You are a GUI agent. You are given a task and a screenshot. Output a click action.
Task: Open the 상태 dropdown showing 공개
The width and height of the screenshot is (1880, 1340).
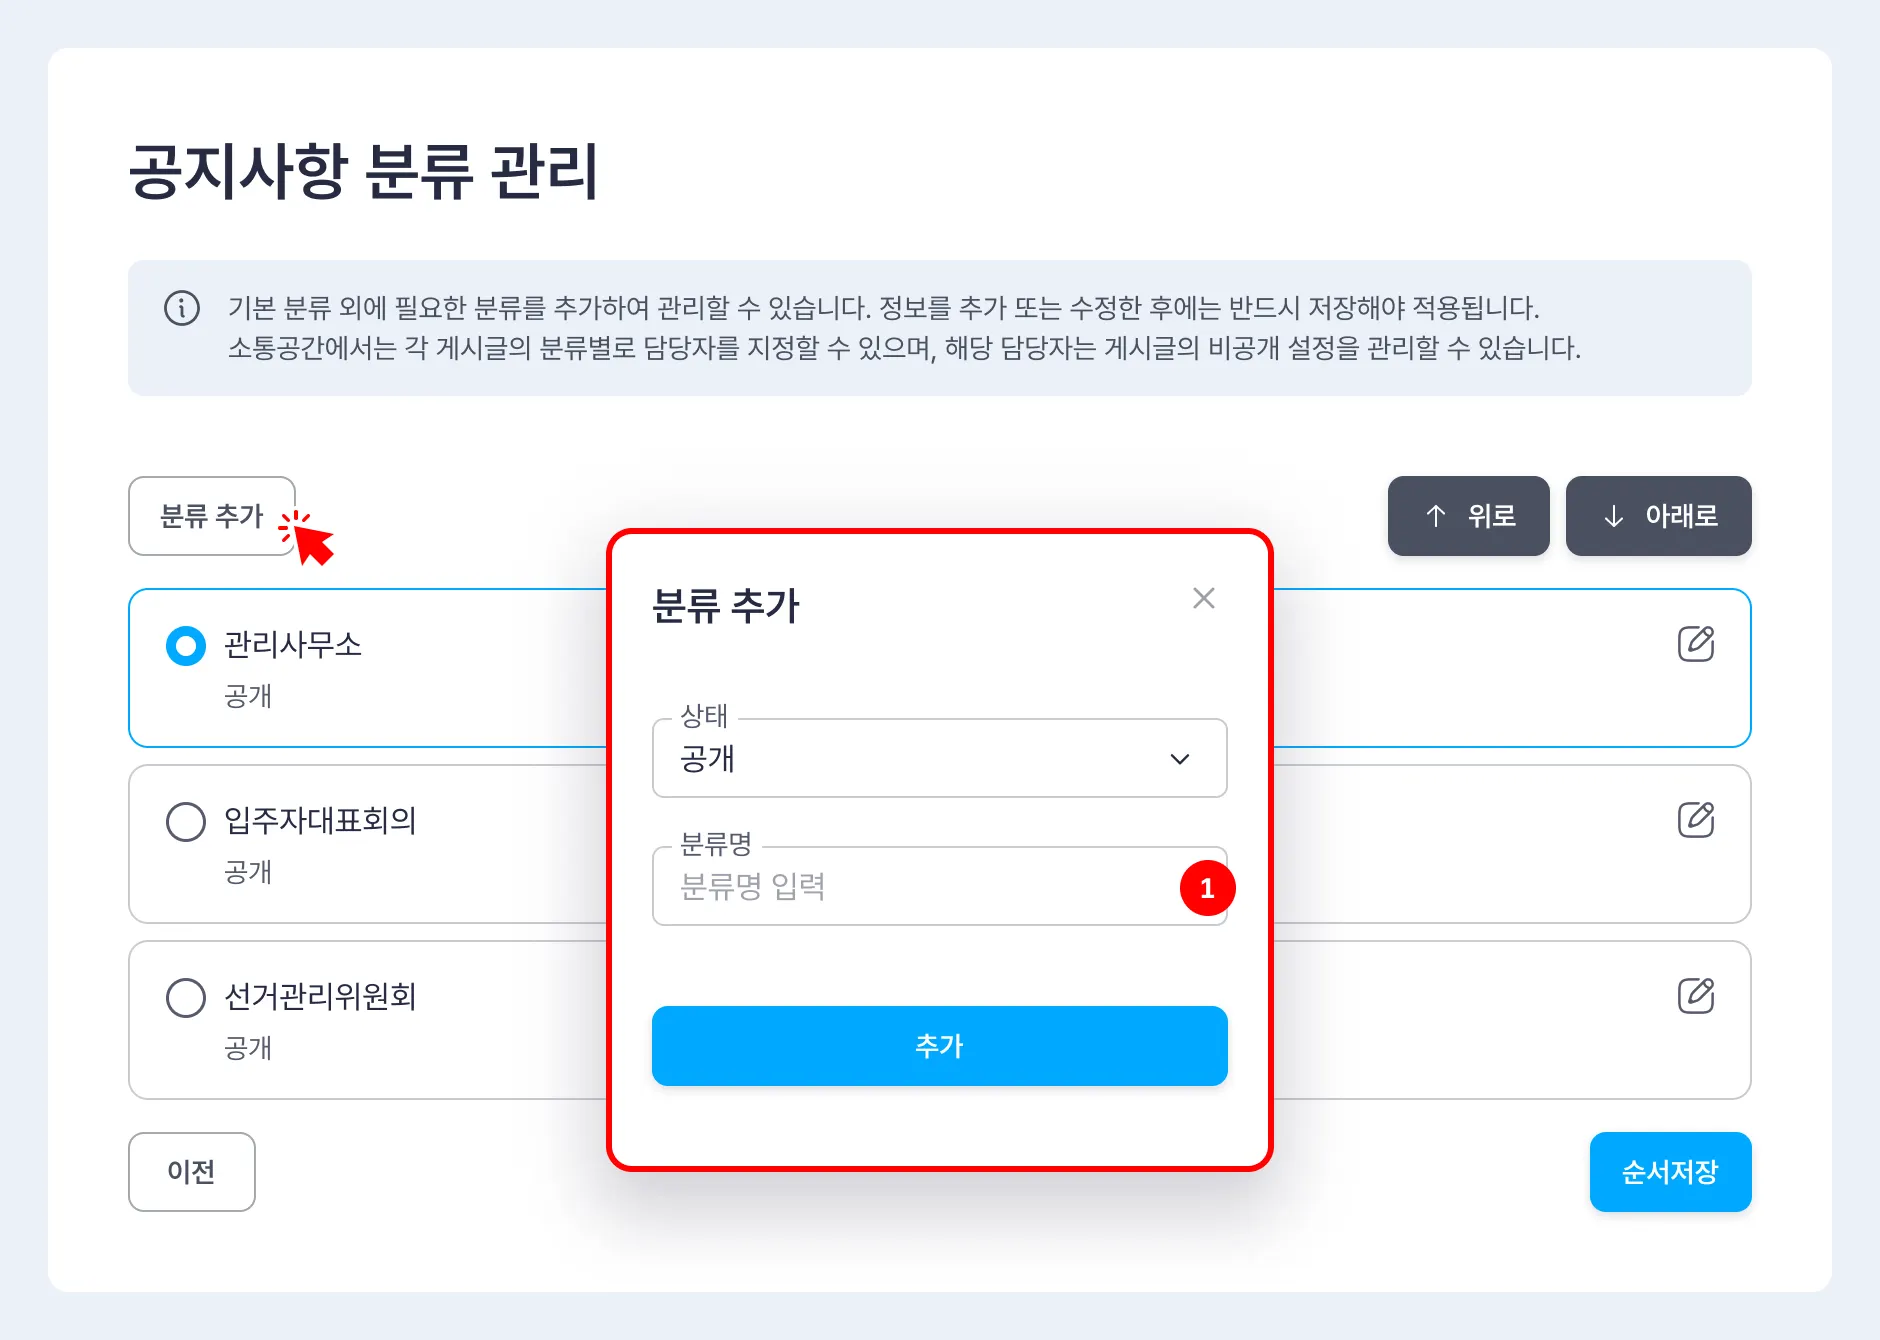[940, 758]
